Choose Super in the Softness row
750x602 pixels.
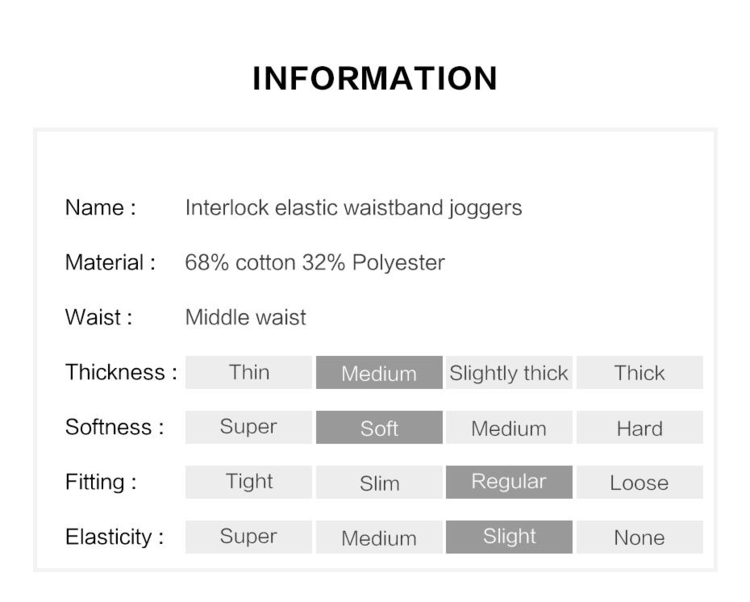pyautogui.click(x=249, y=427)
